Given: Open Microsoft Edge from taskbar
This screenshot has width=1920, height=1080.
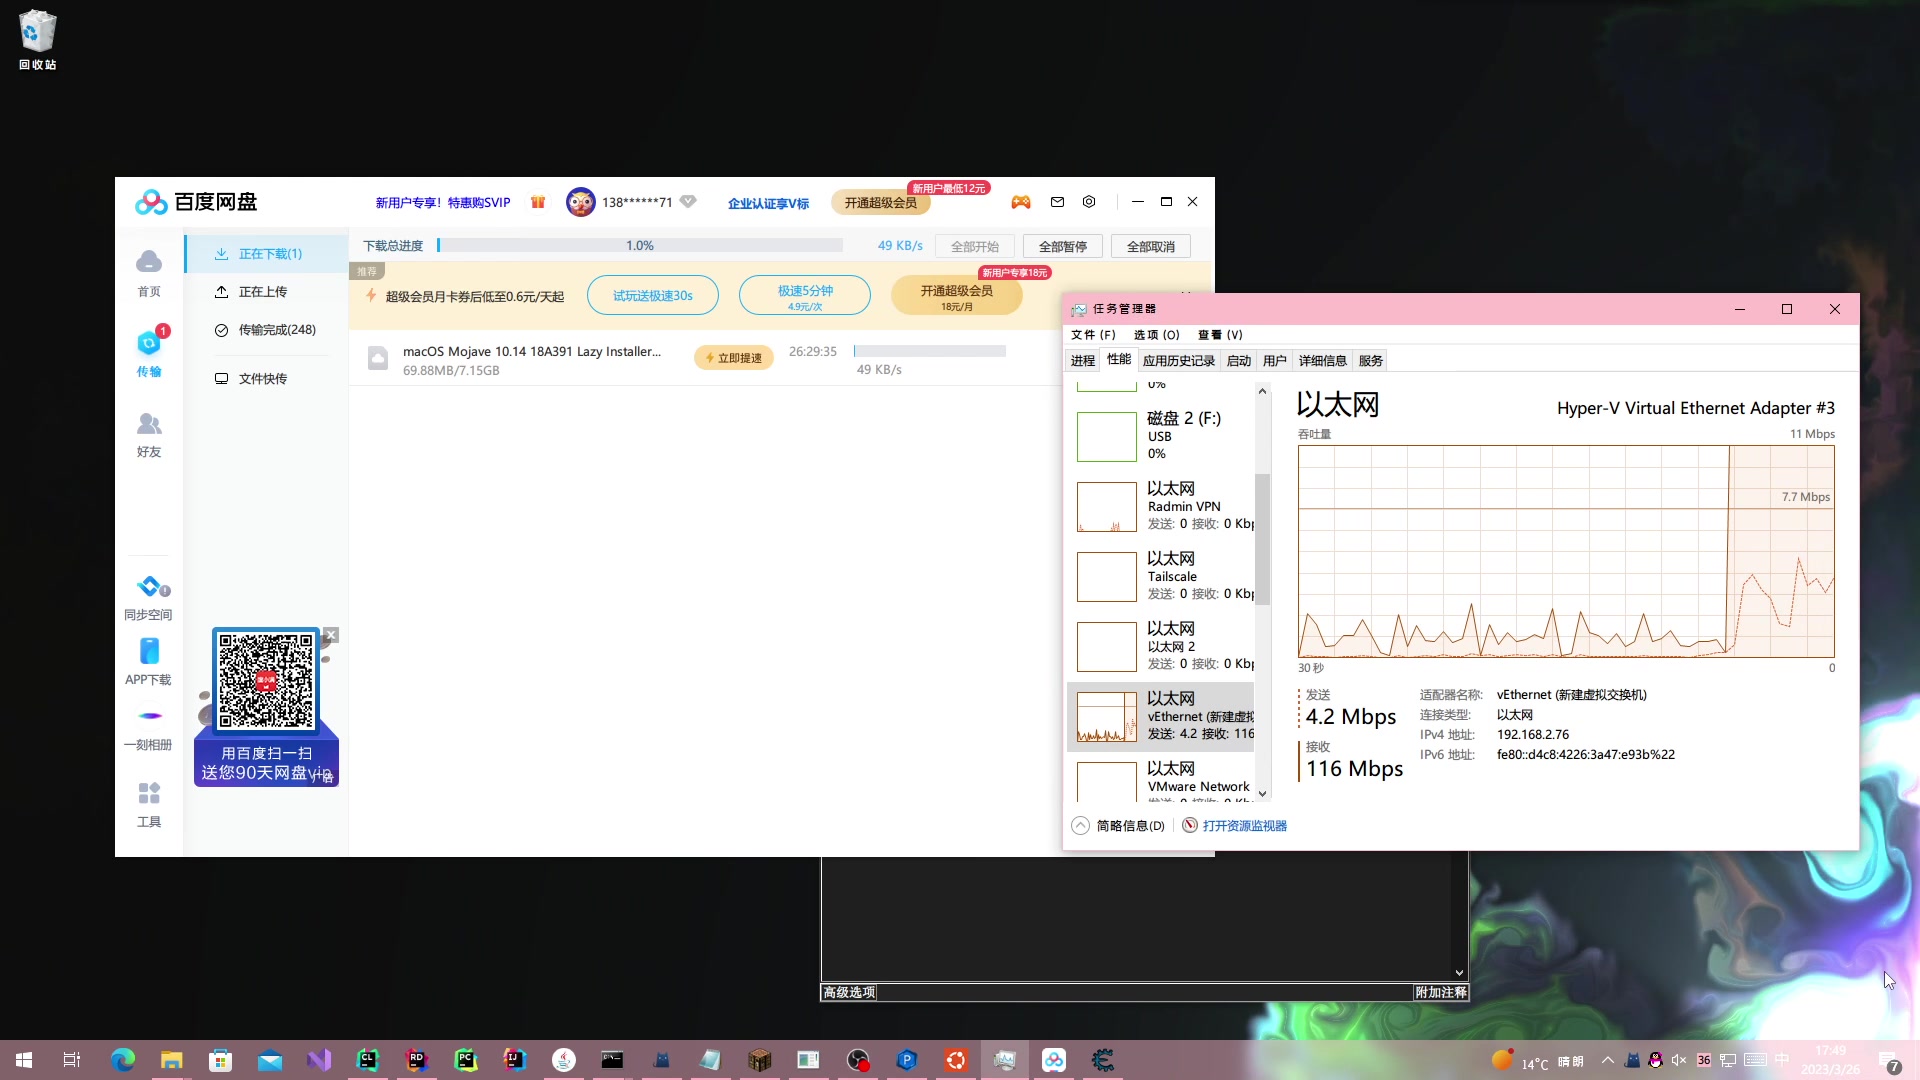Looking at the screenshot, I should point(123,1060).
